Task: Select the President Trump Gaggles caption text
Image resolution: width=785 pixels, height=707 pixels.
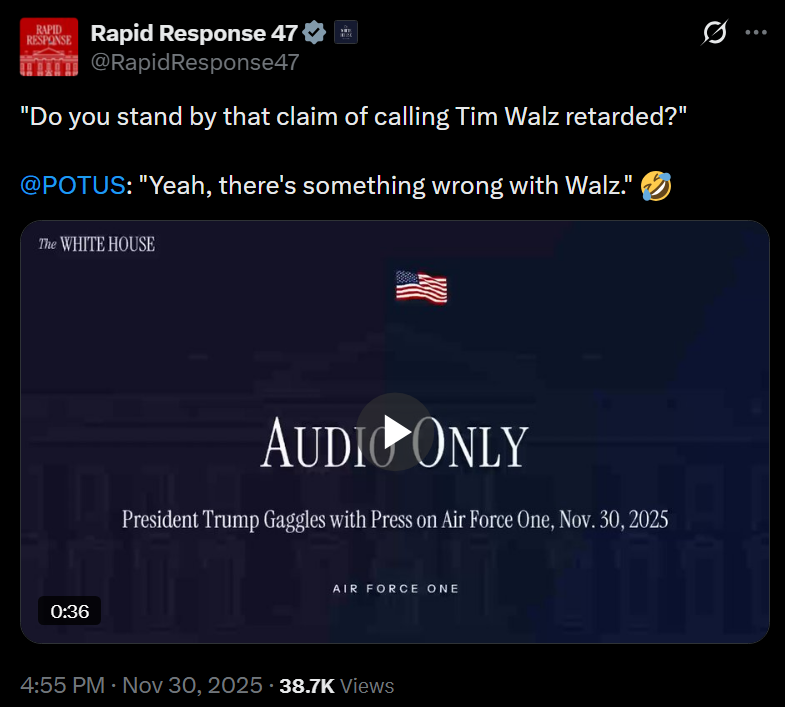Action: (395, 519)
